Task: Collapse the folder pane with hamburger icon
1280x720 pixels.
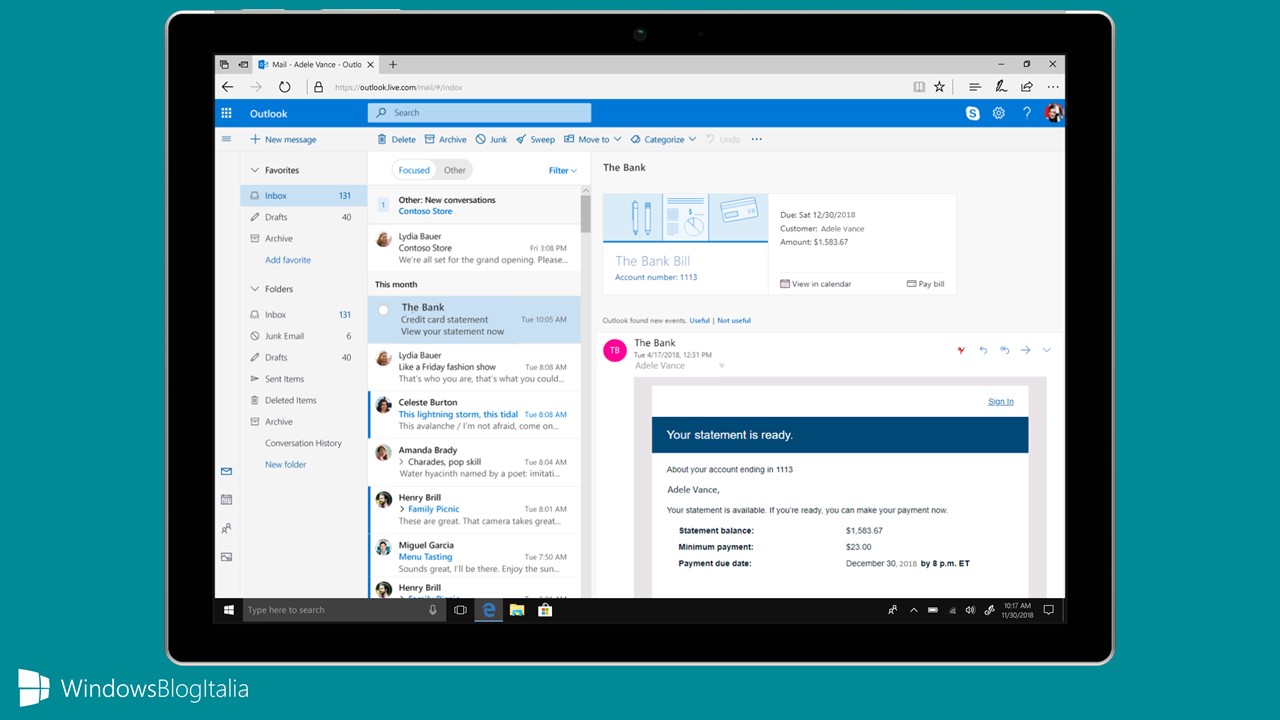Action: 227,139
